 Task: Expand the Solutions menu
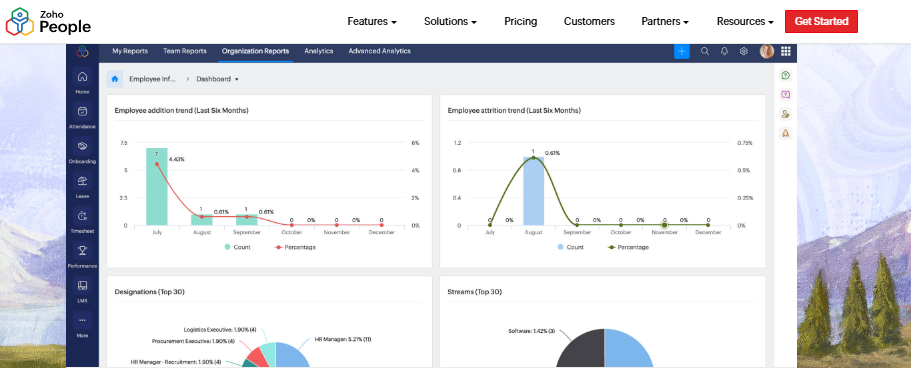click(450, 22)
